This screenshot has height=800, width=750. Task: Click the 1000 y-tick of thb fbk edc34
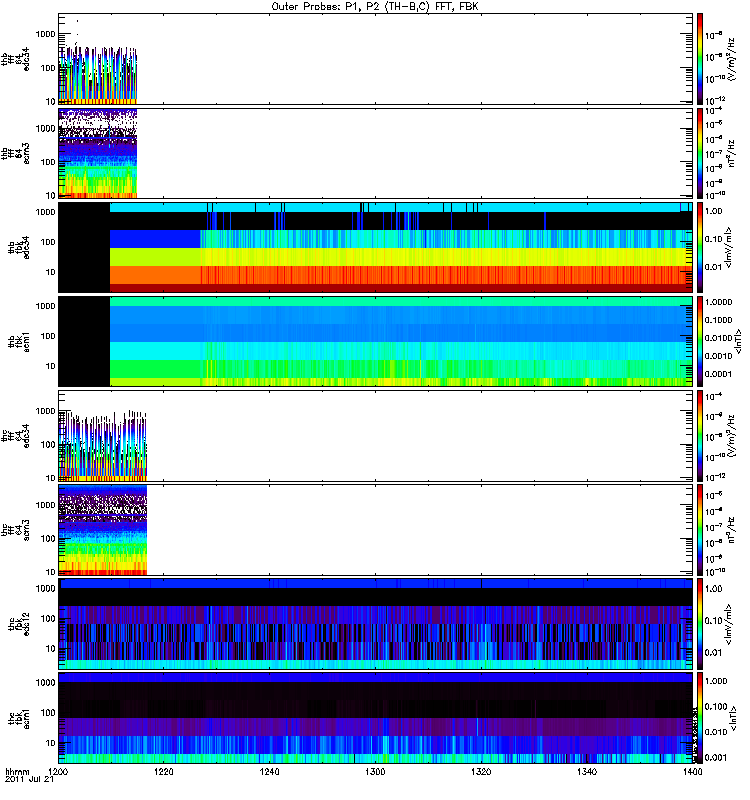pyautogui.click(x=46, y=212)
